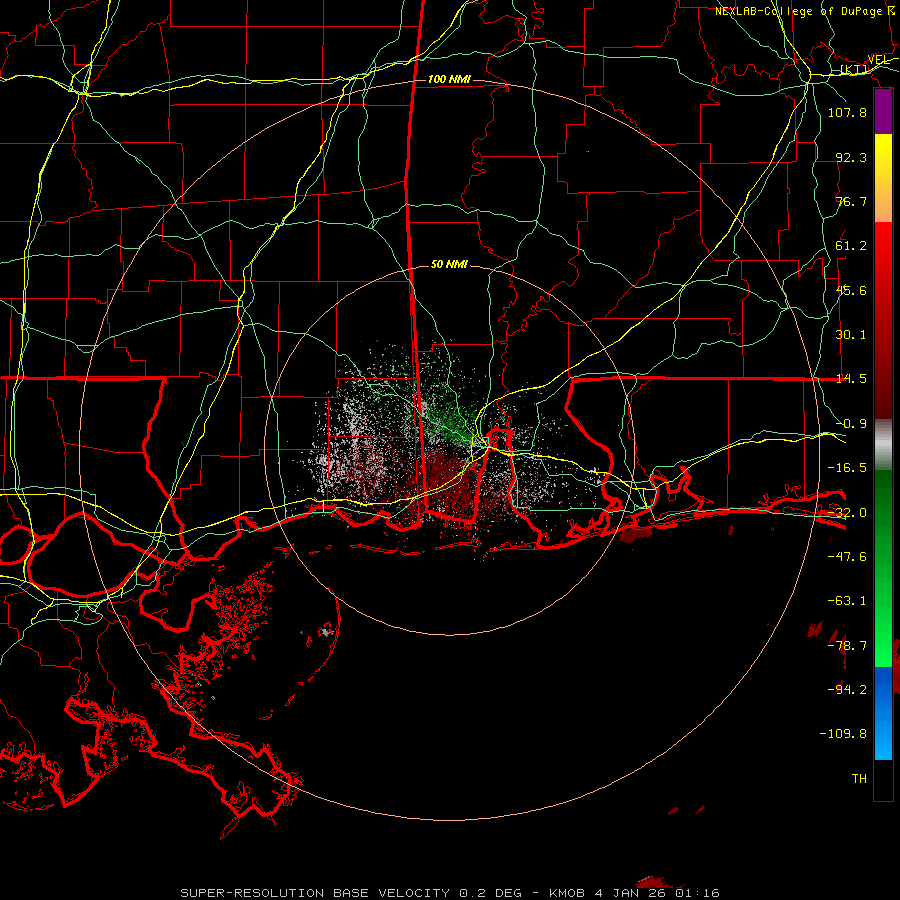Select the -63.1 legend value
This screenshot has width=900, height=900.
[x=847, y=601]
